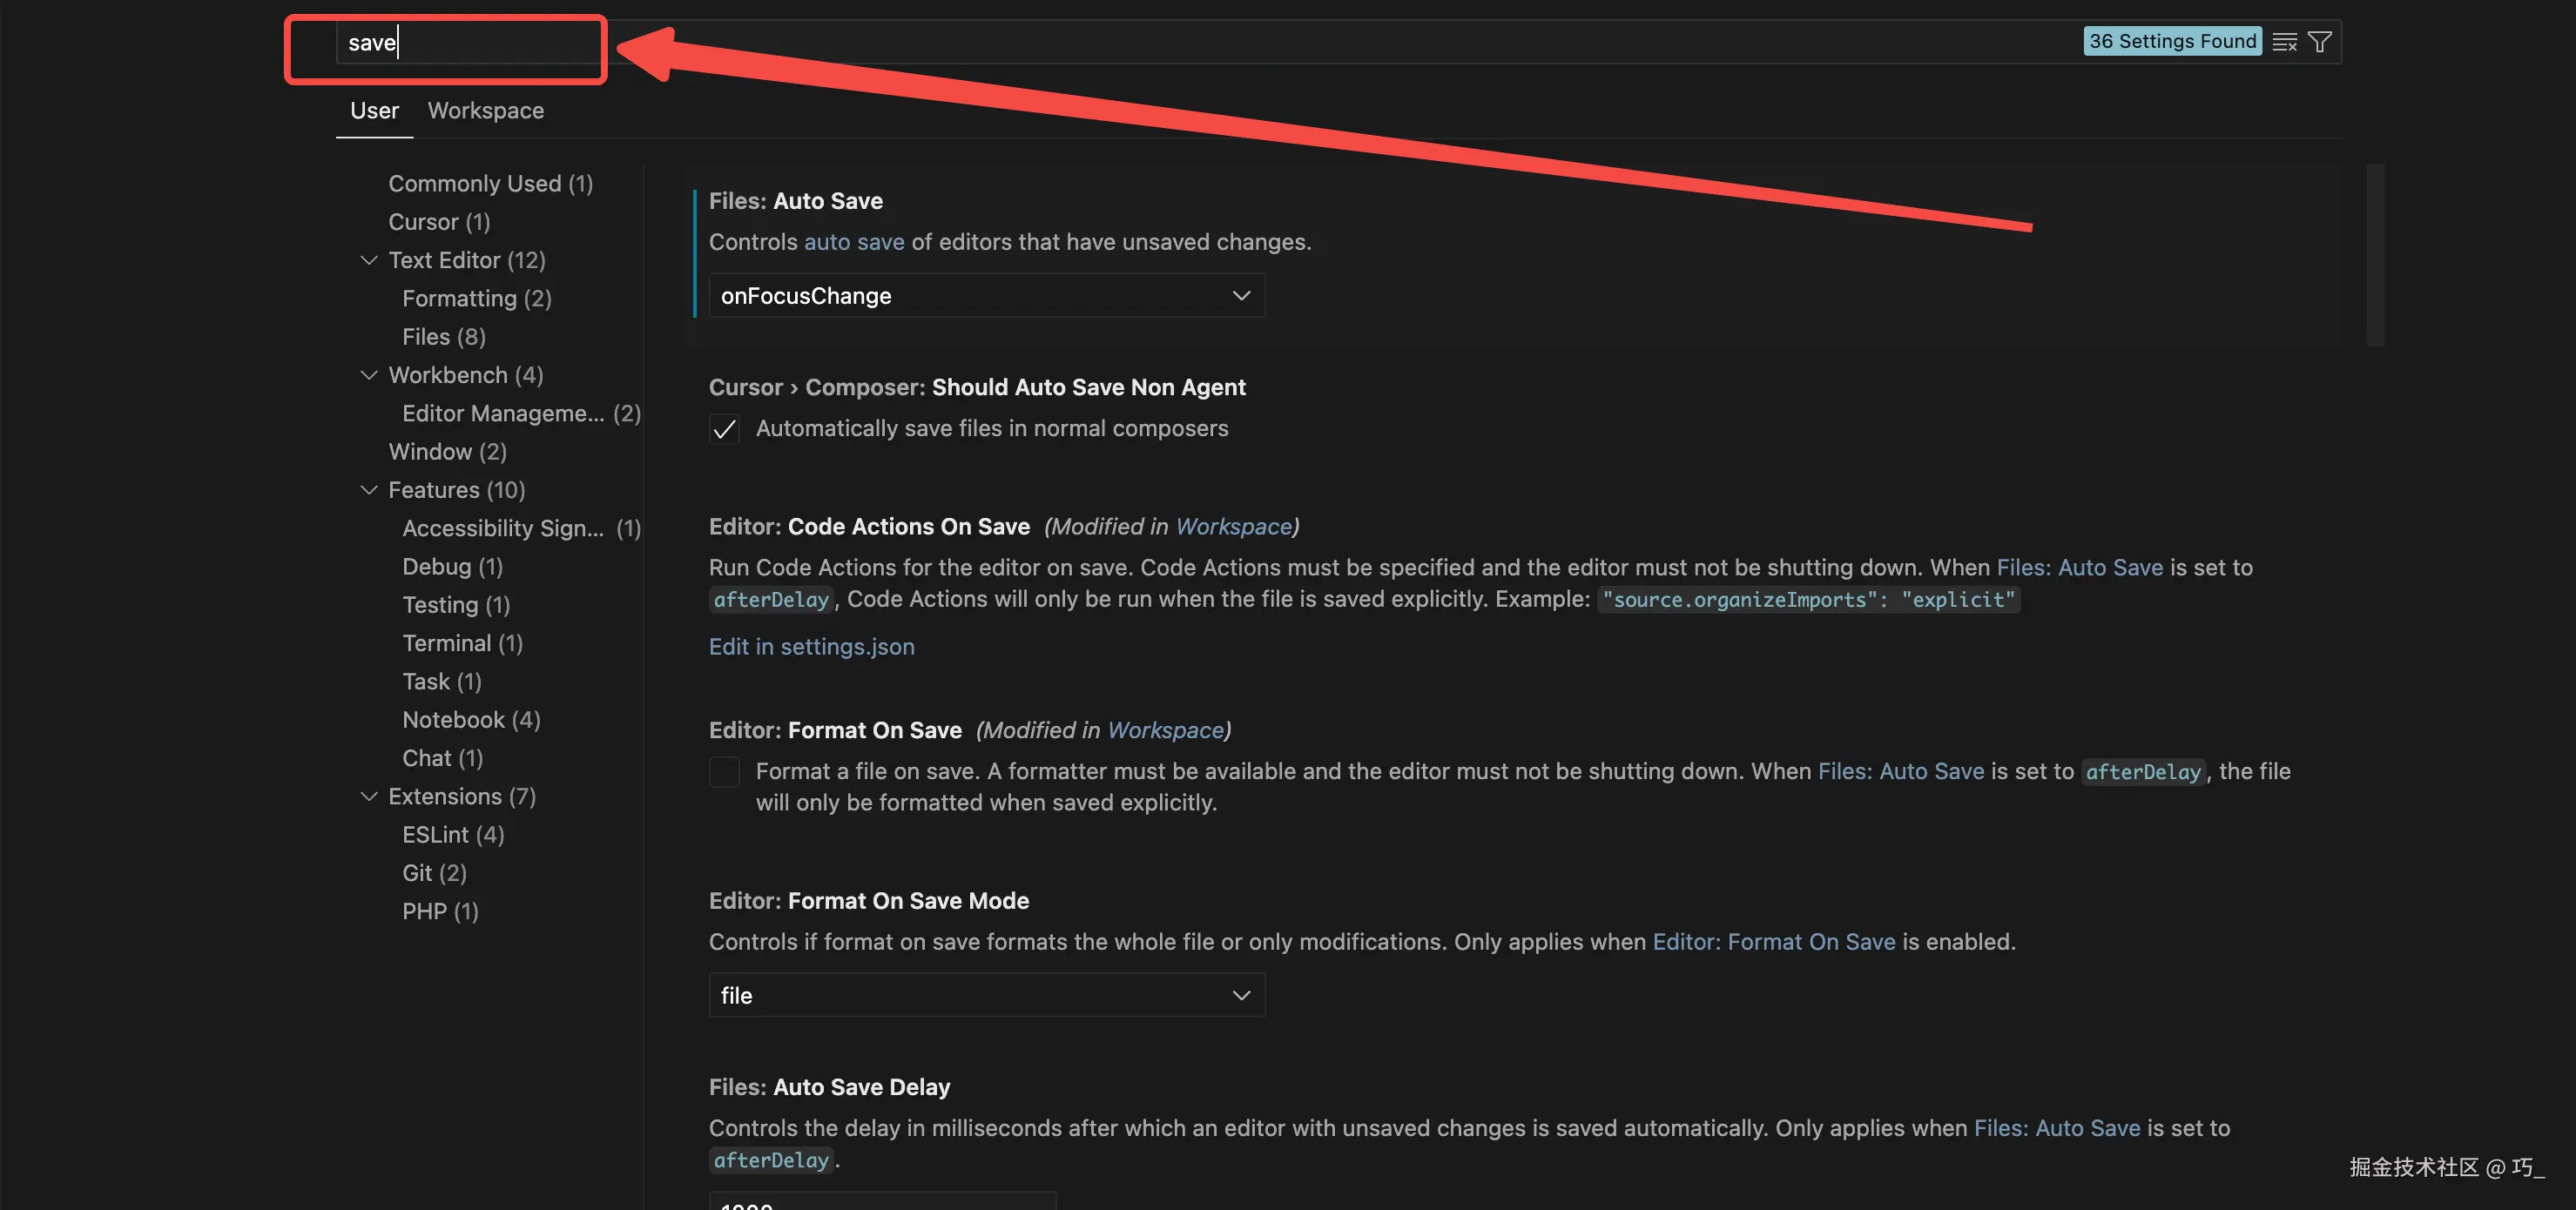The image size is (2576, 1210).
Task: Open the Format On Save Mode dropdown
Action: (x=986, y=996)
